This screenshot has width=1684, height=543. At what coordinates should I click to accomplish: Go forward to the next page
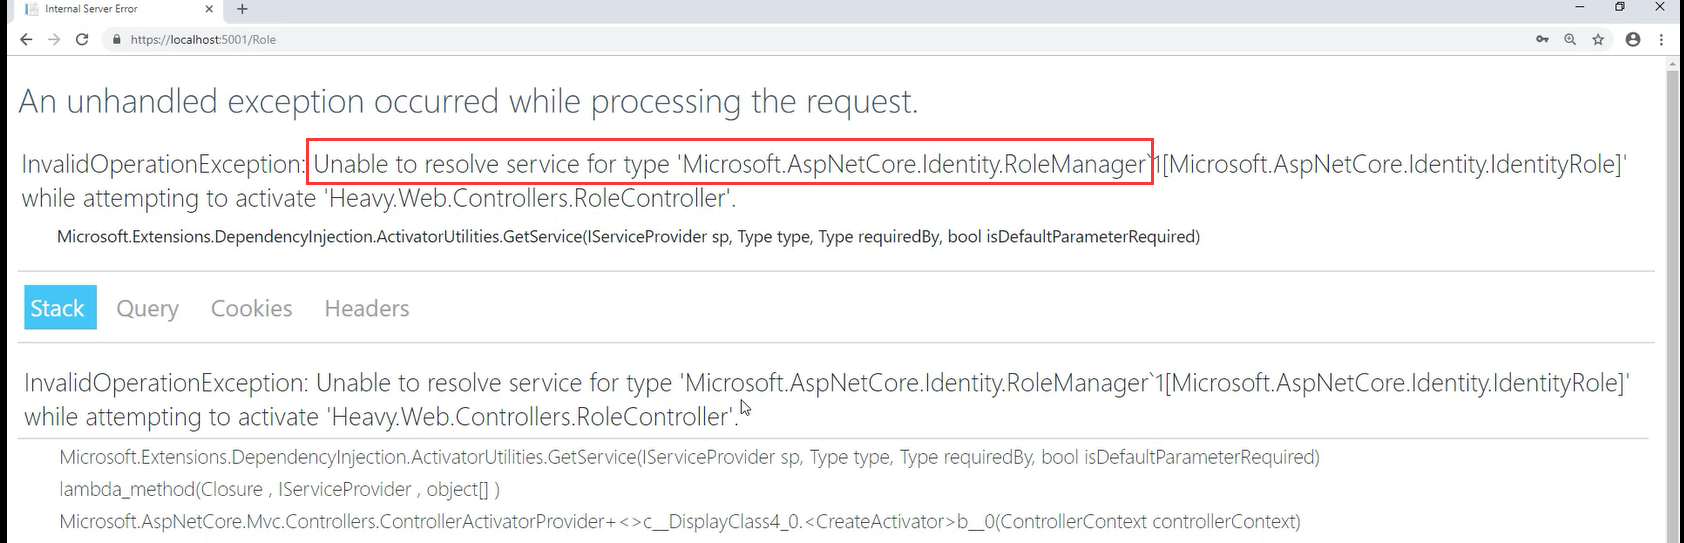click(x=54, y=39)
